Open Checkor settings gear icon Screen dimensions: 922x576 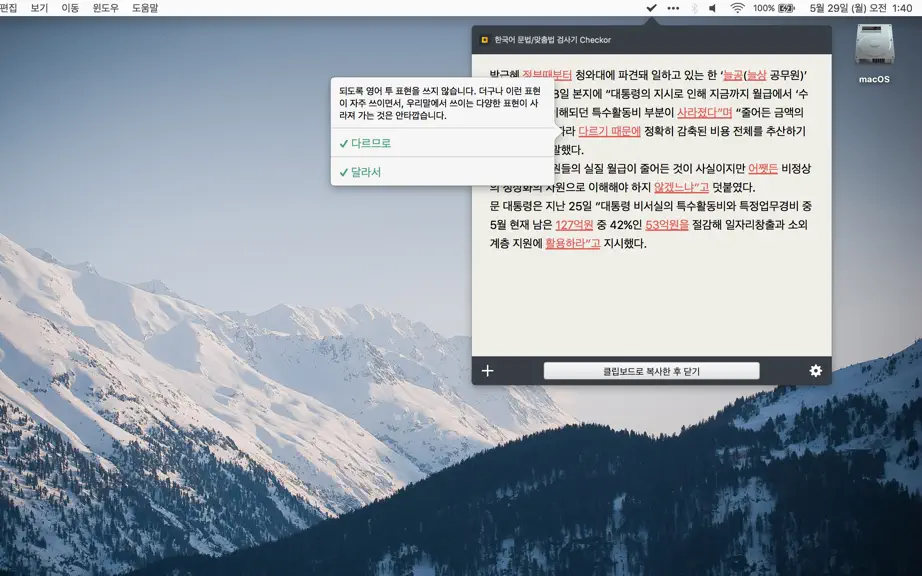pyautogui.click(x=816, y=371)
